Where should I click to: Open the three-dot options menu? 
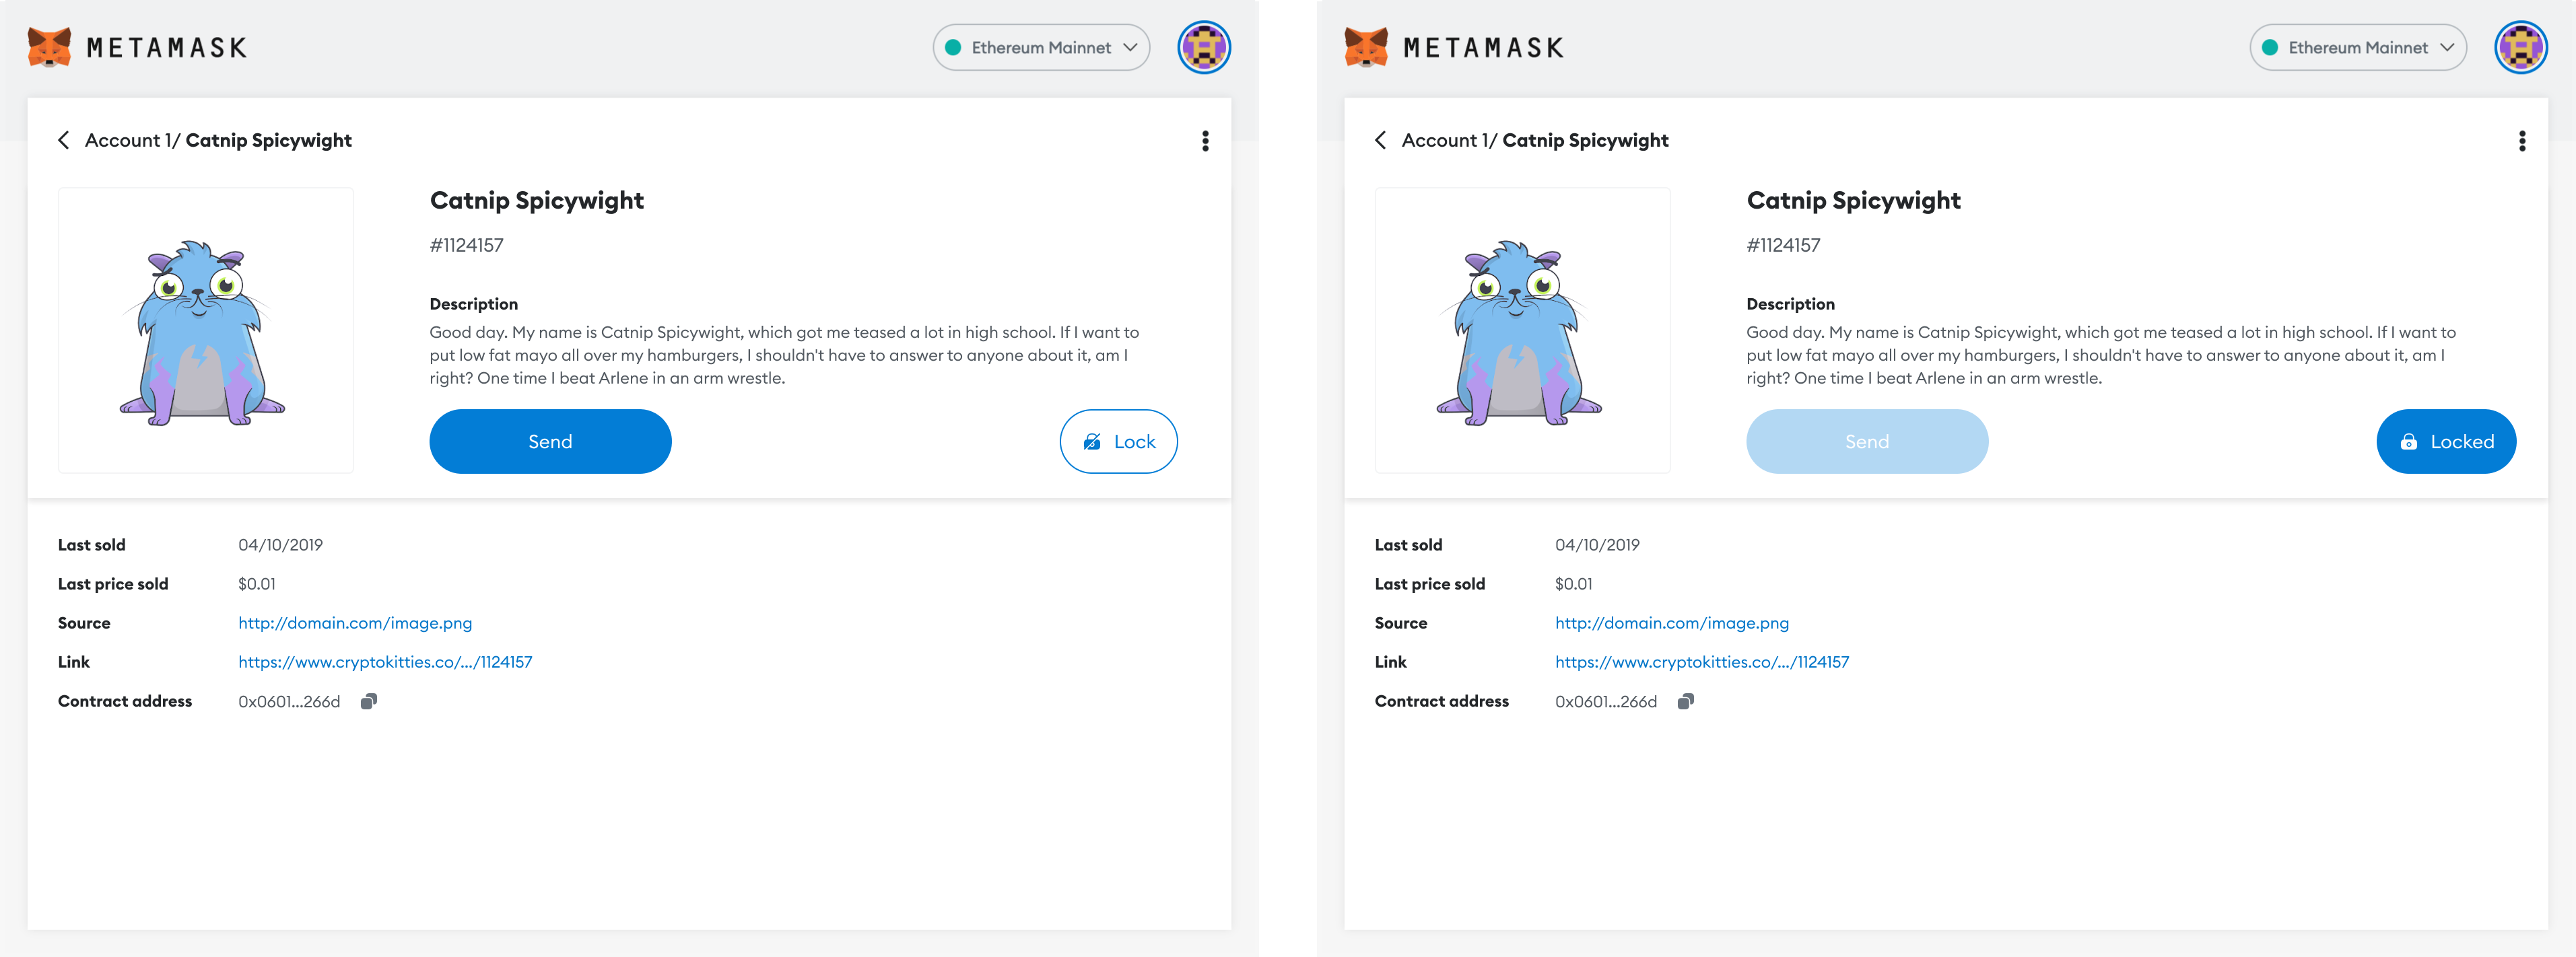pos(1206,140)
